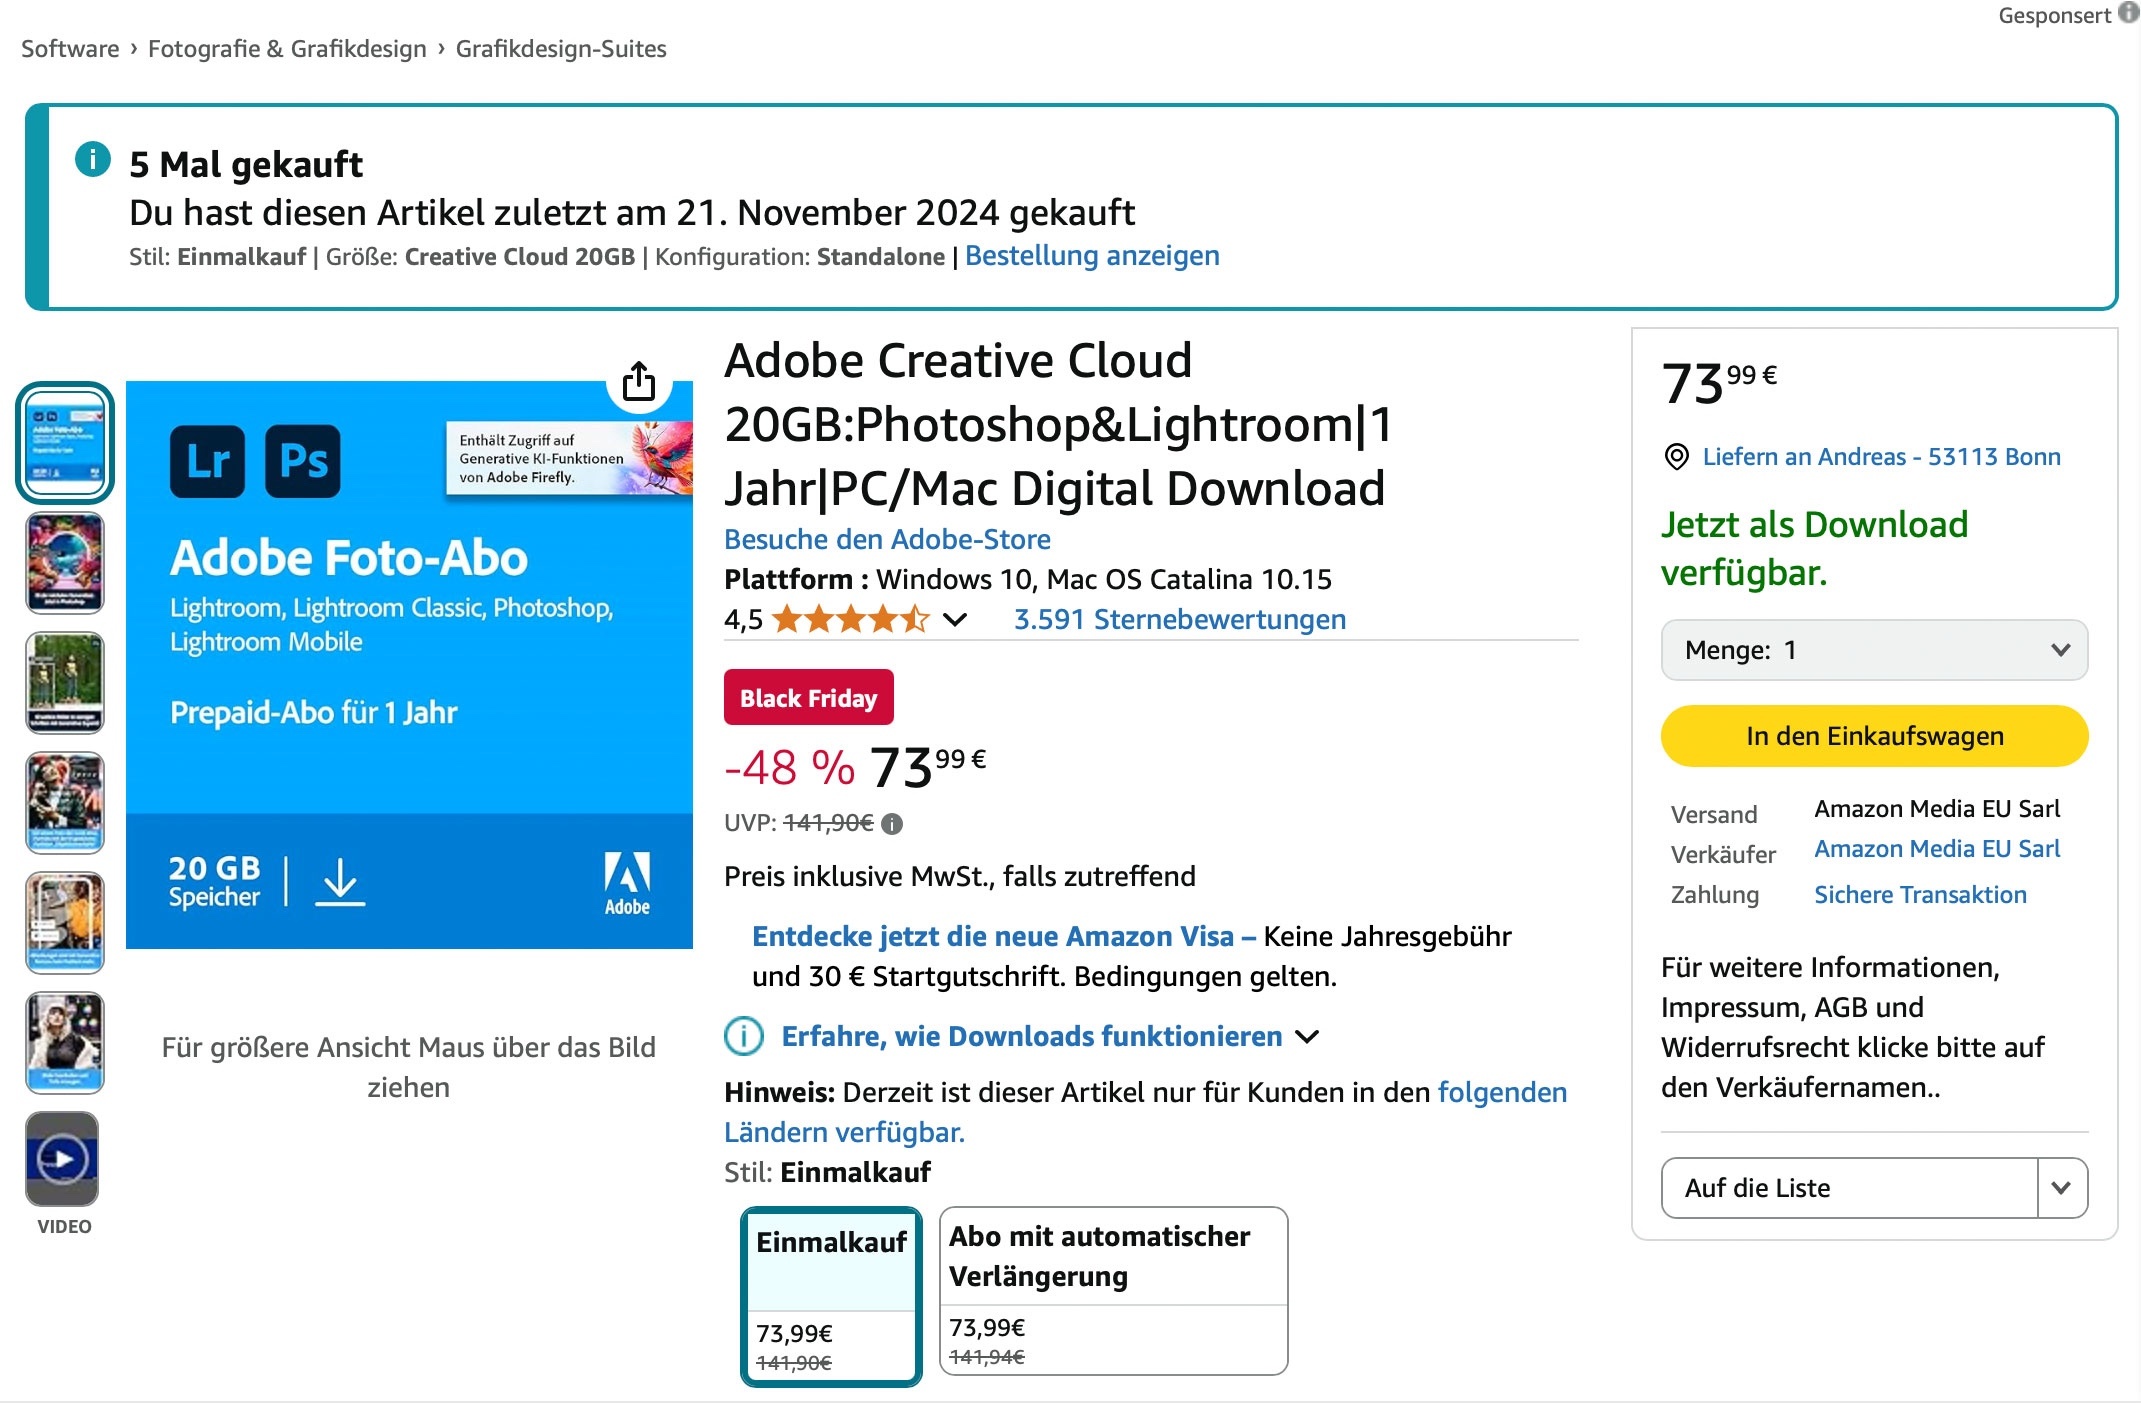Play the product VIDEO thumbnail
The height and width of the screenshot is (1403, 2141).
coord(63,1159)
